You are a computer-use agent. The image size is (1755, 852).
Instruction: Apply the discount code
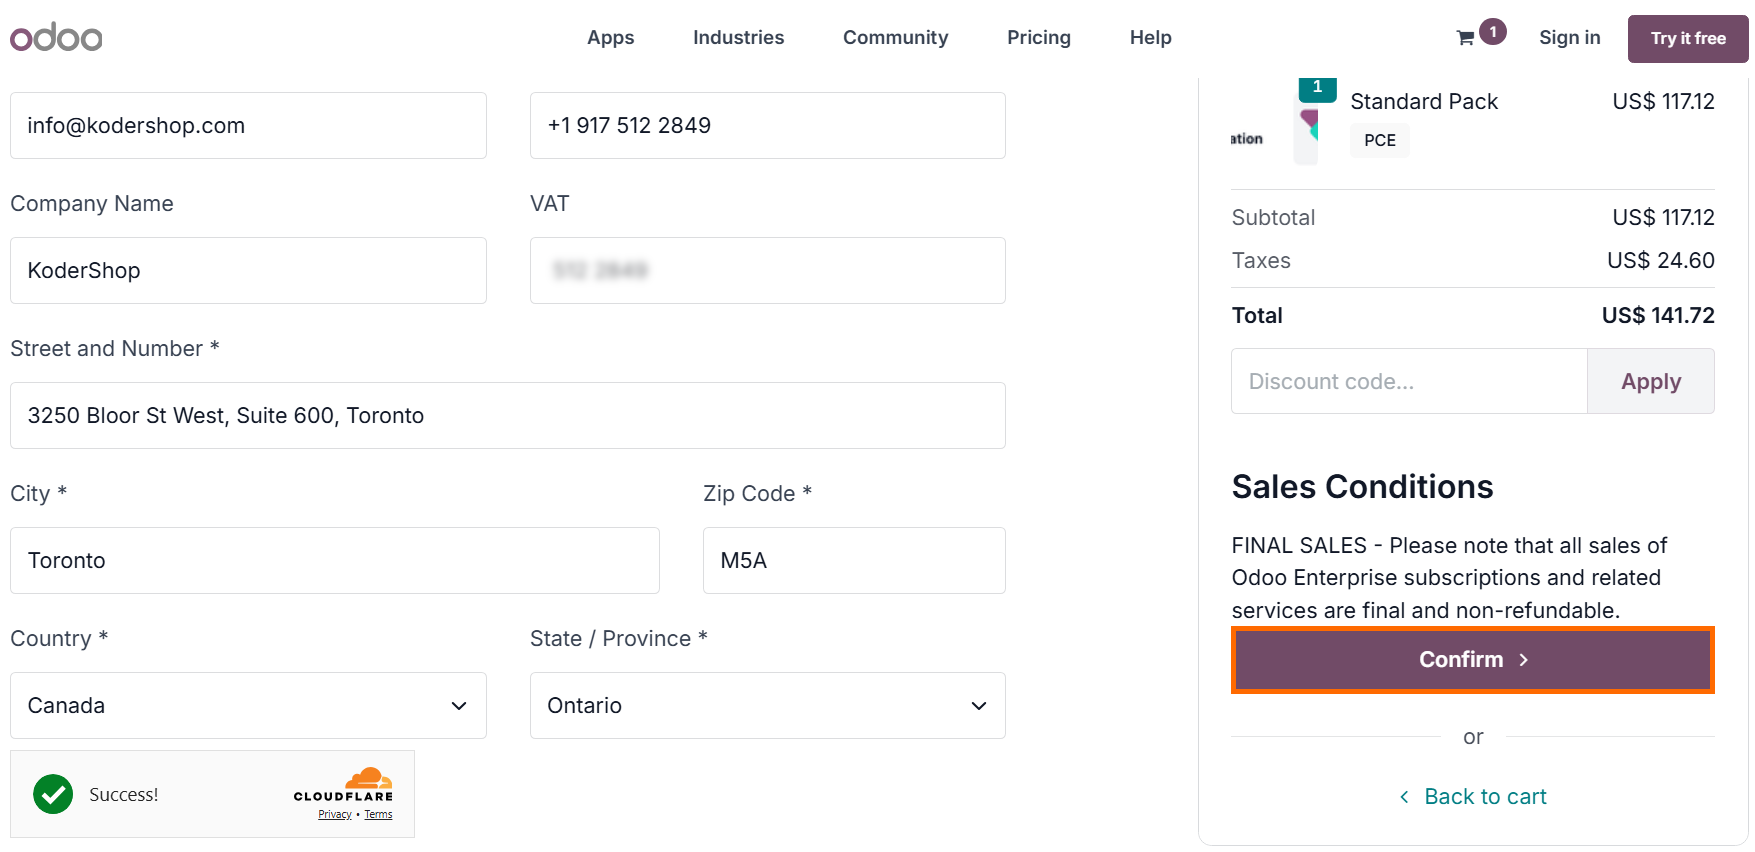tap(1650, 382)
